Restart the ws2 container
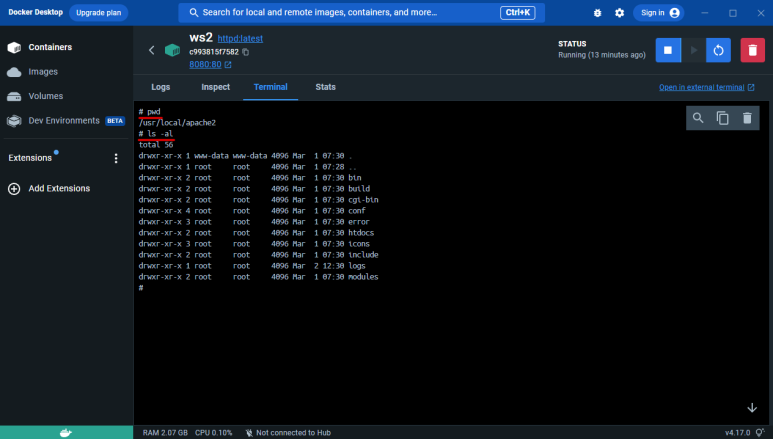The width and height of the screenshot is (773, 439). tap(718, 50)
